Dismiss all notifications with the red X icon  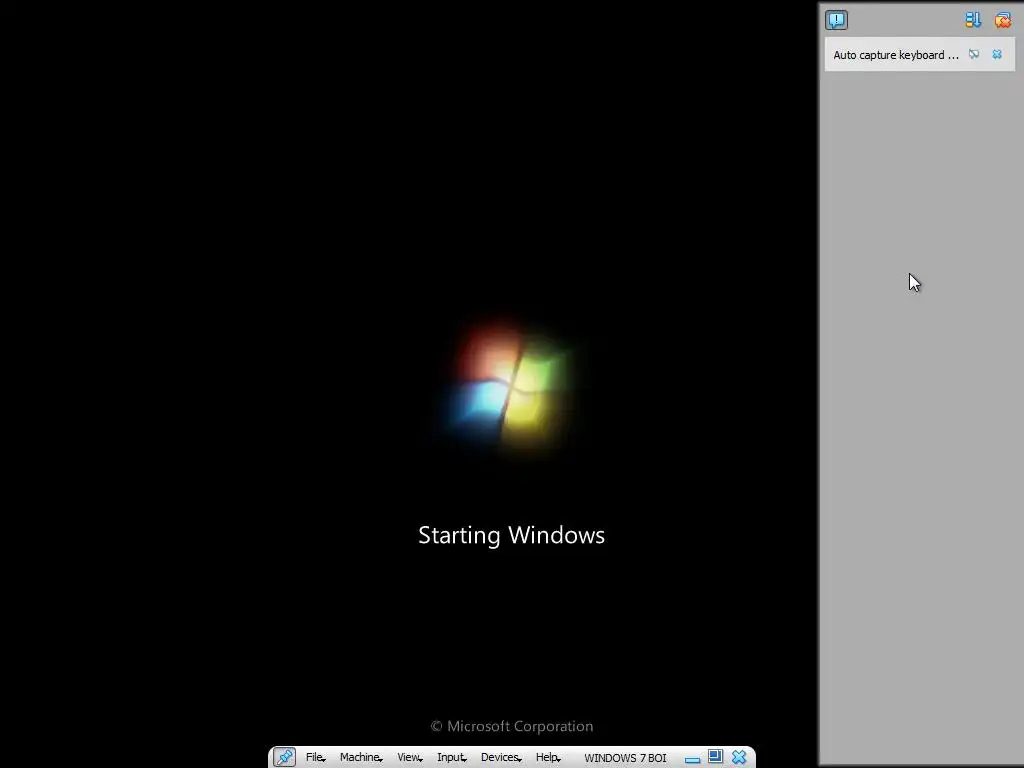pyautogui.click(x=1002, y=20)
